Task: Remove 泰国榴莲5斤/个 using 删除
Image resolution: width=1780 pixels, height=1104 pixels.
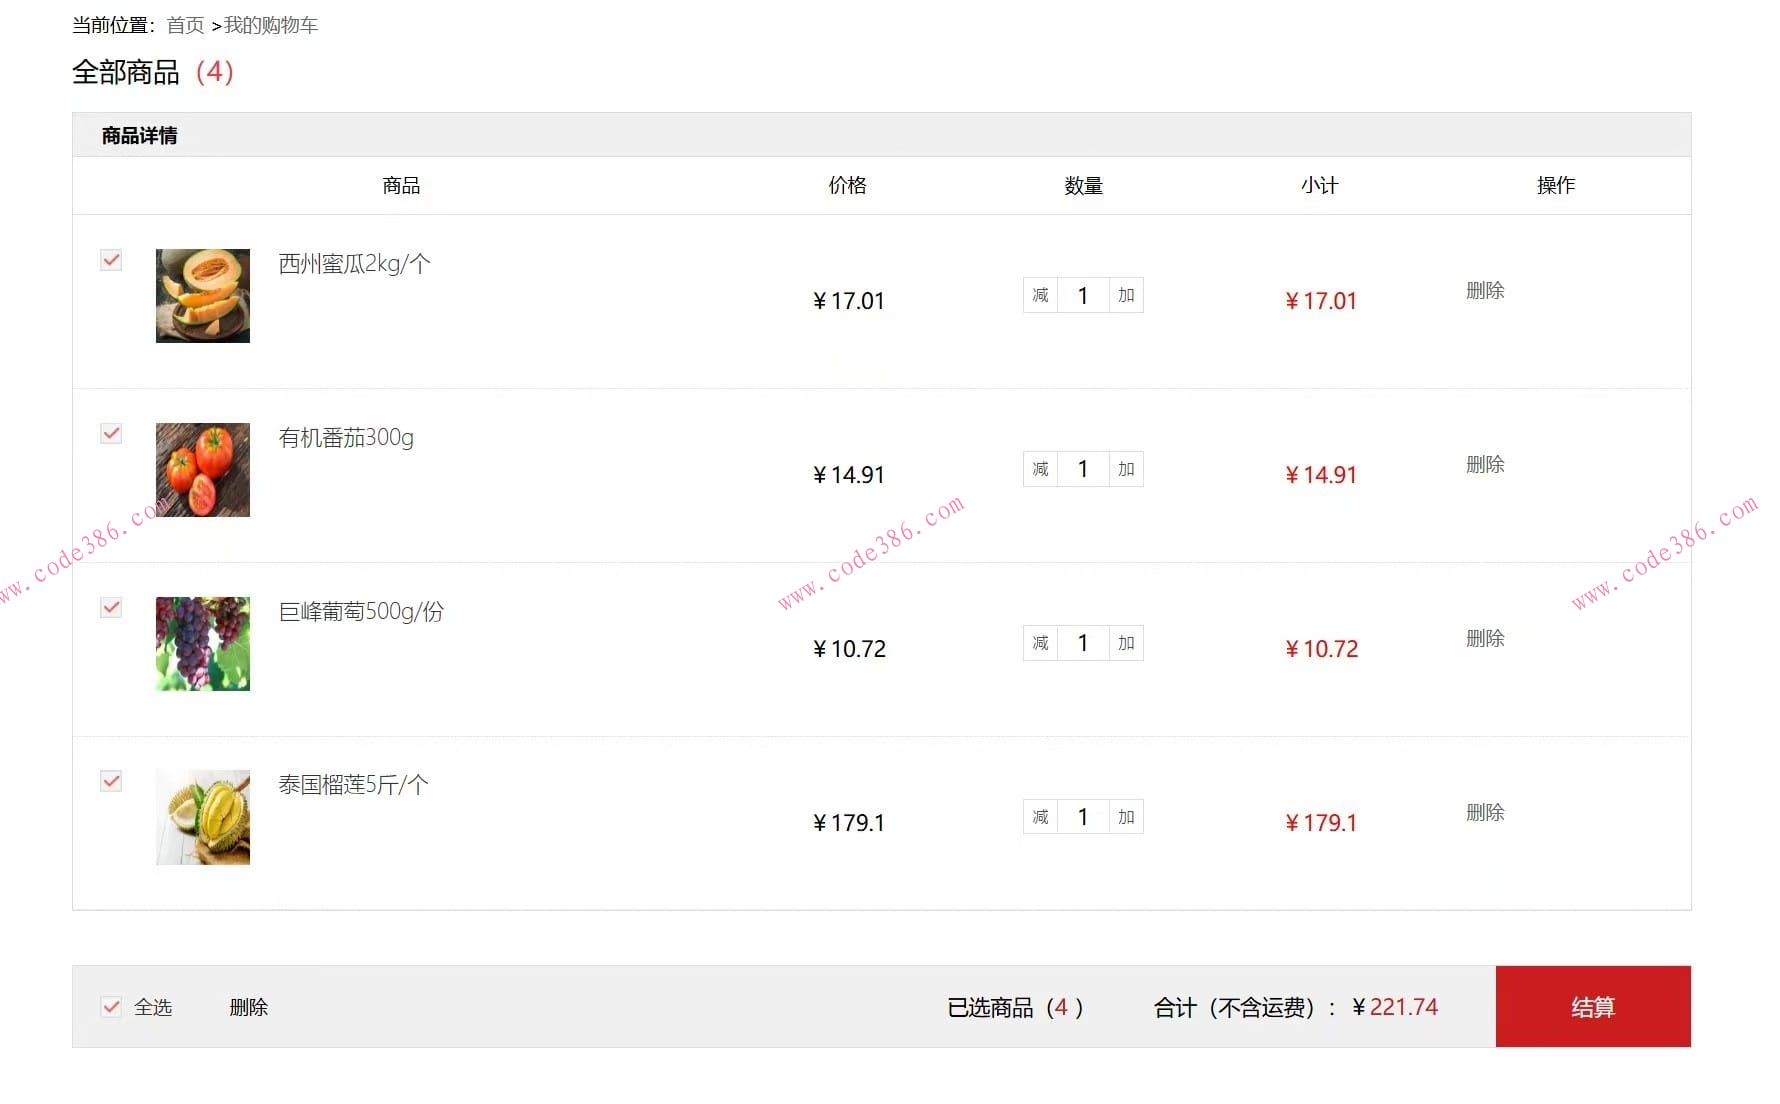Action: coord(1484,813)
